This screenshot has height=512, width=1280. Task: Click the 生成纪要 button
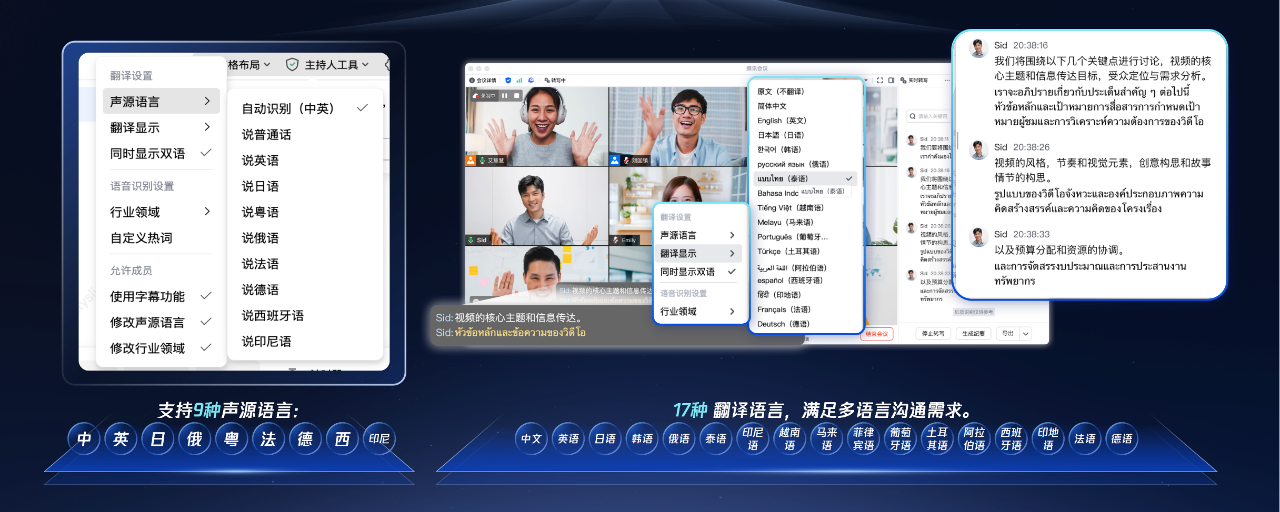pos(975,334)
